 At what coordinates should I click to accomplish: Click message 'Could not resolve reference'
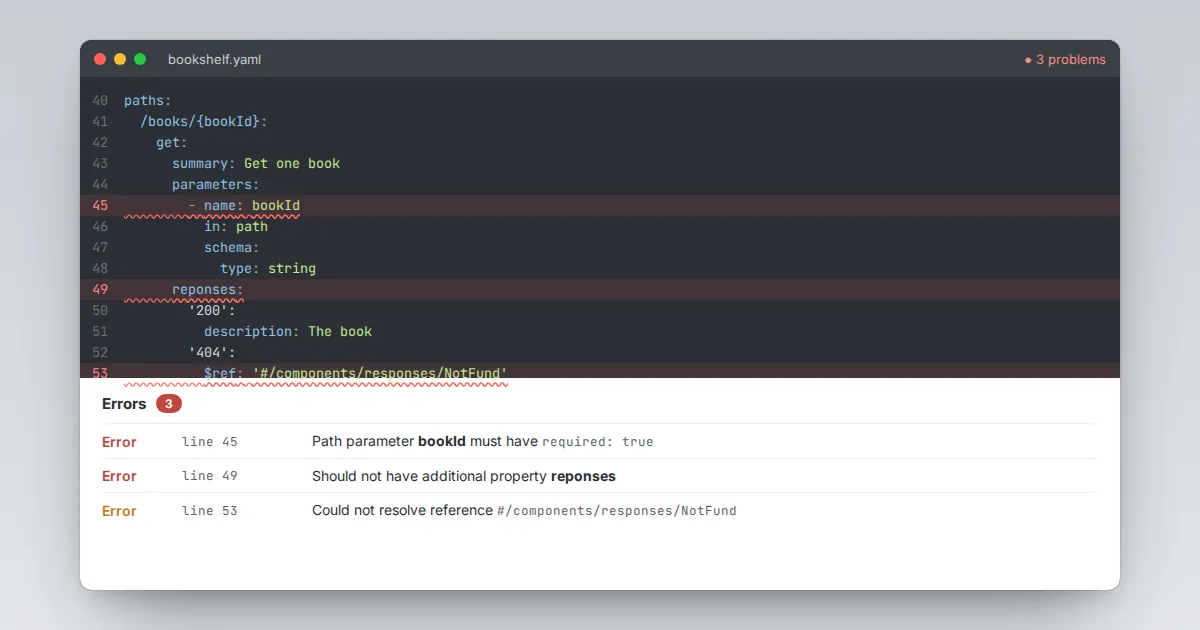402,511
